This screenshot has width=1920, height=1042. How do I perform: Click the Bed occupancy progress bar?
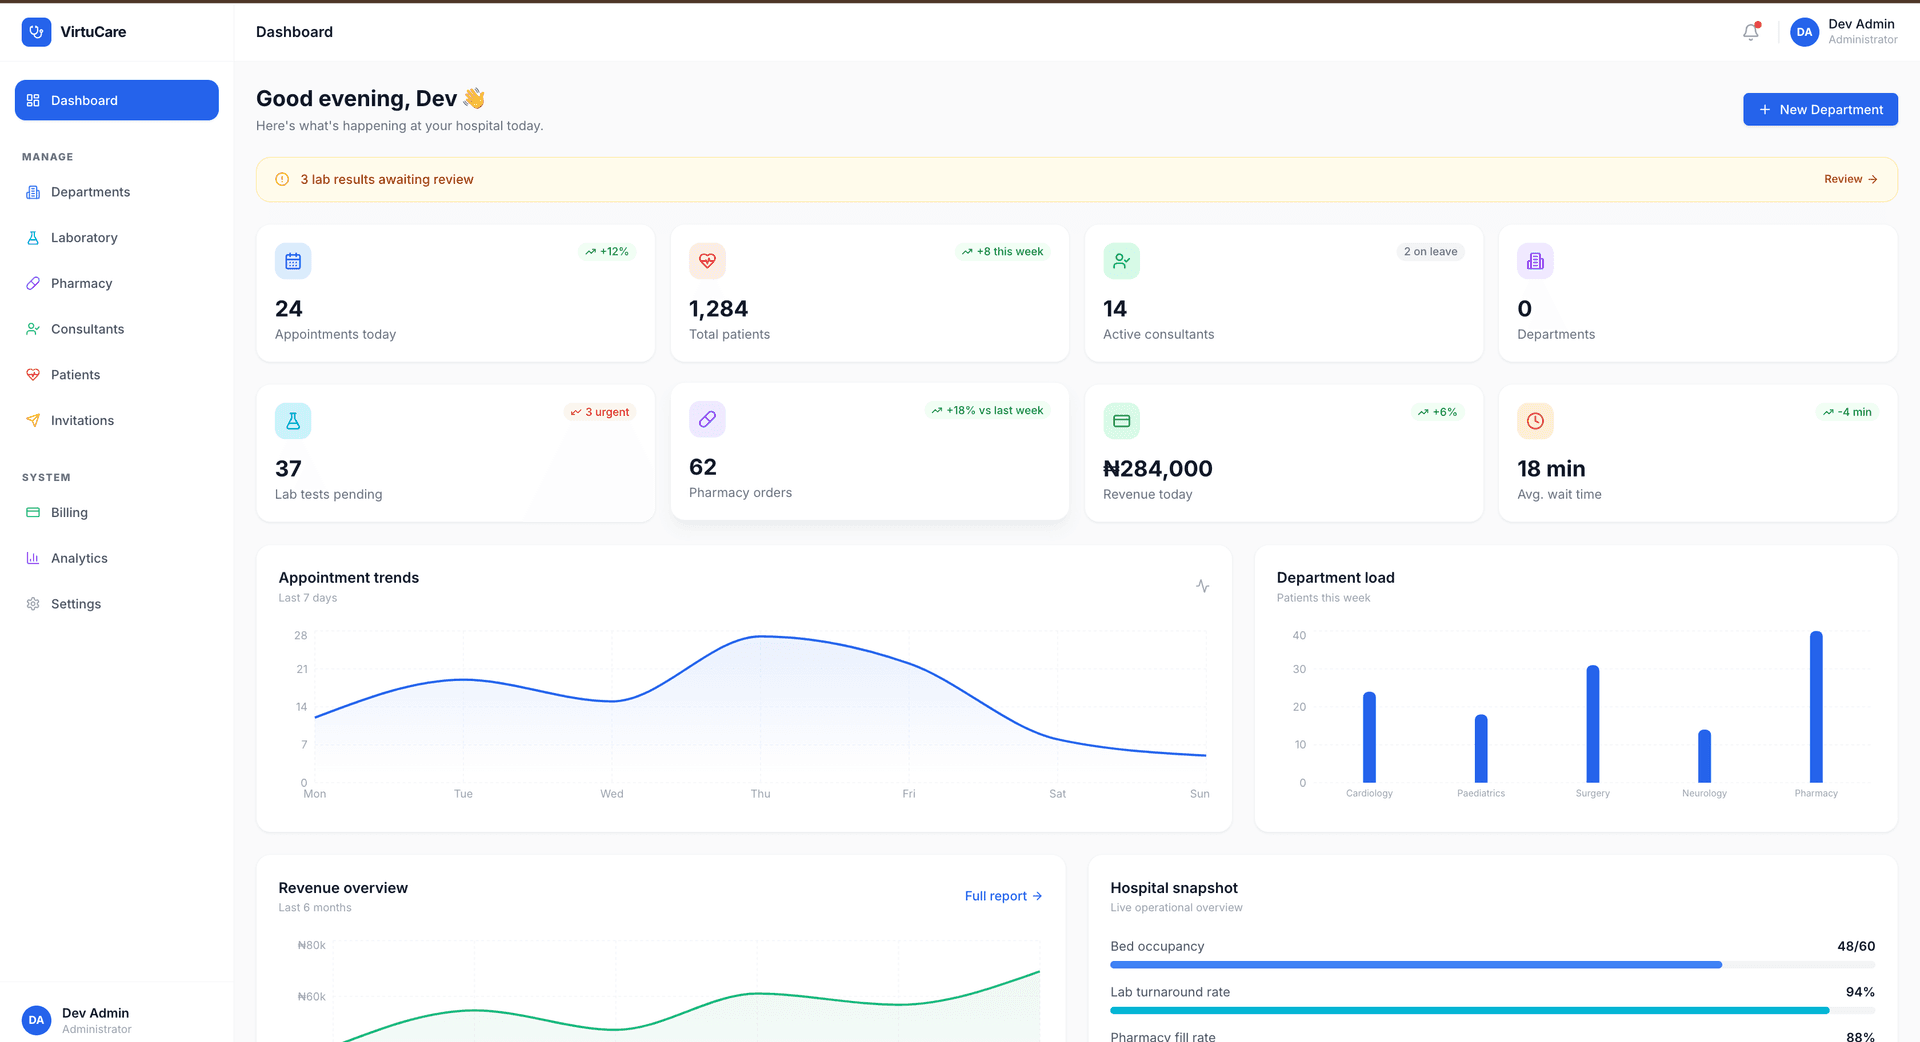1492,965
